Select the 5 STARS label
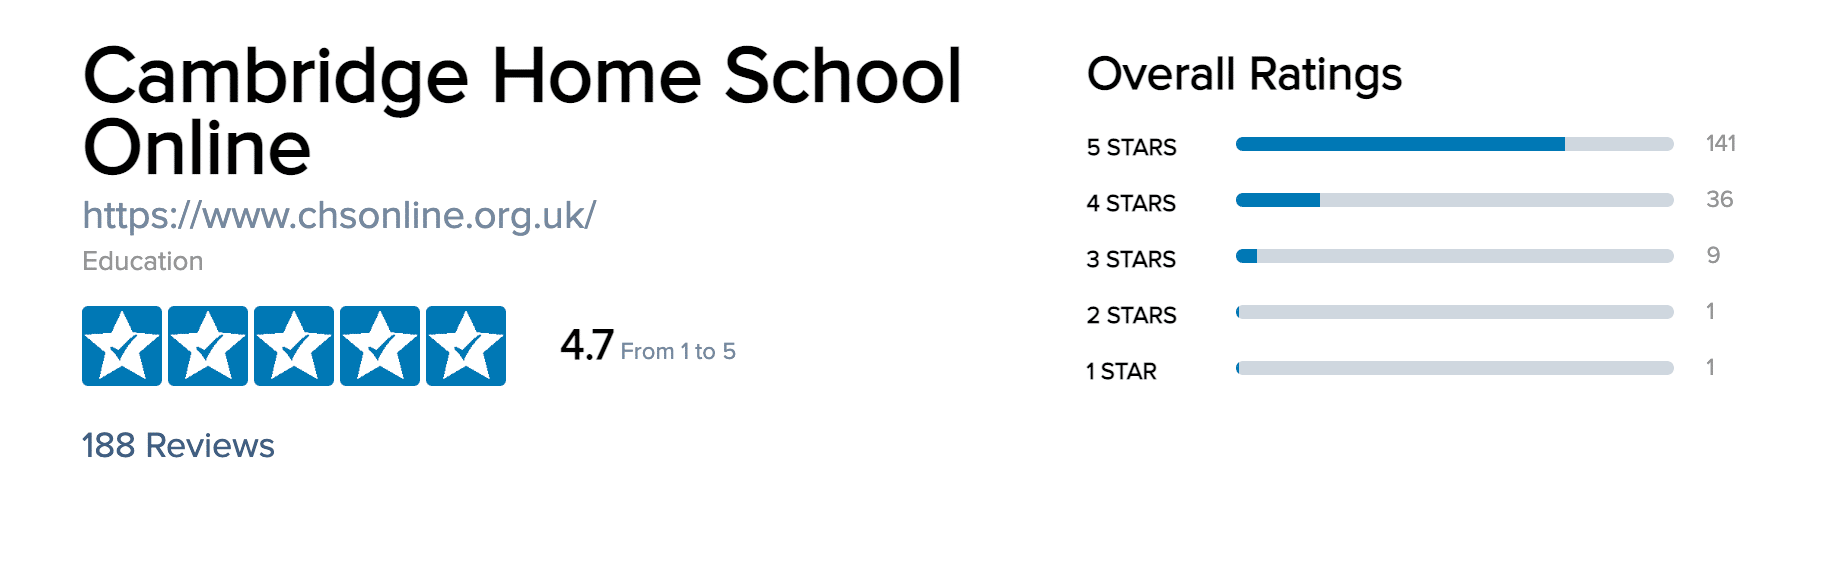 (1131, 147)
